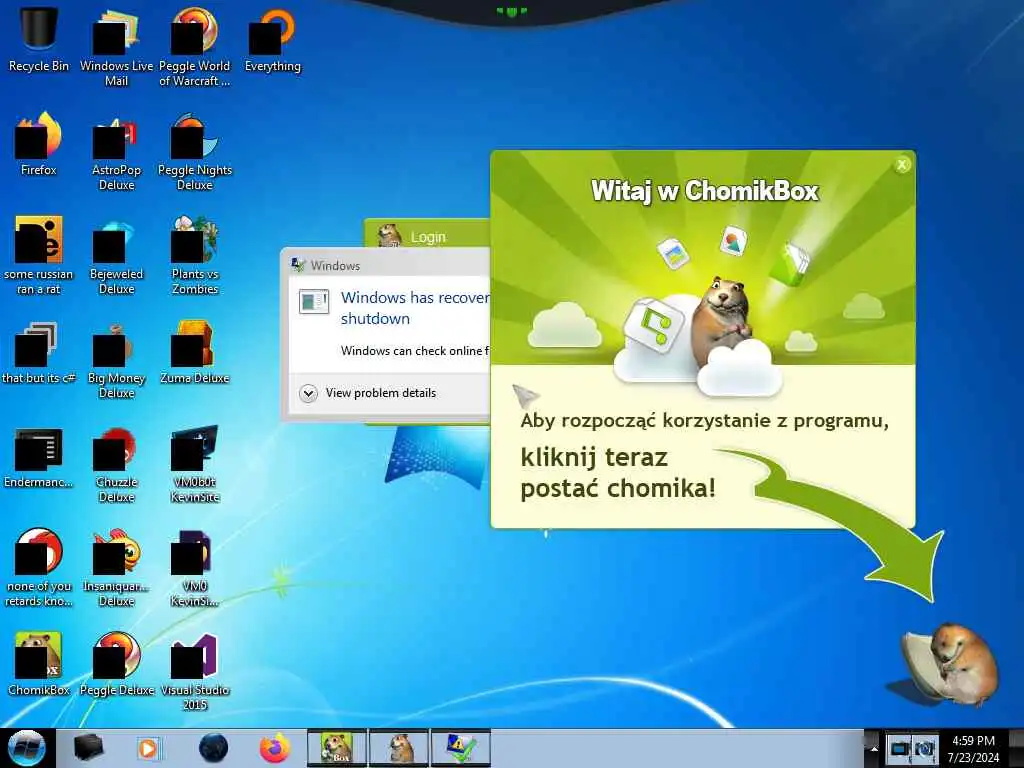Click the camera tray icon
1024x768 pixels.
(x=924, y=748)
